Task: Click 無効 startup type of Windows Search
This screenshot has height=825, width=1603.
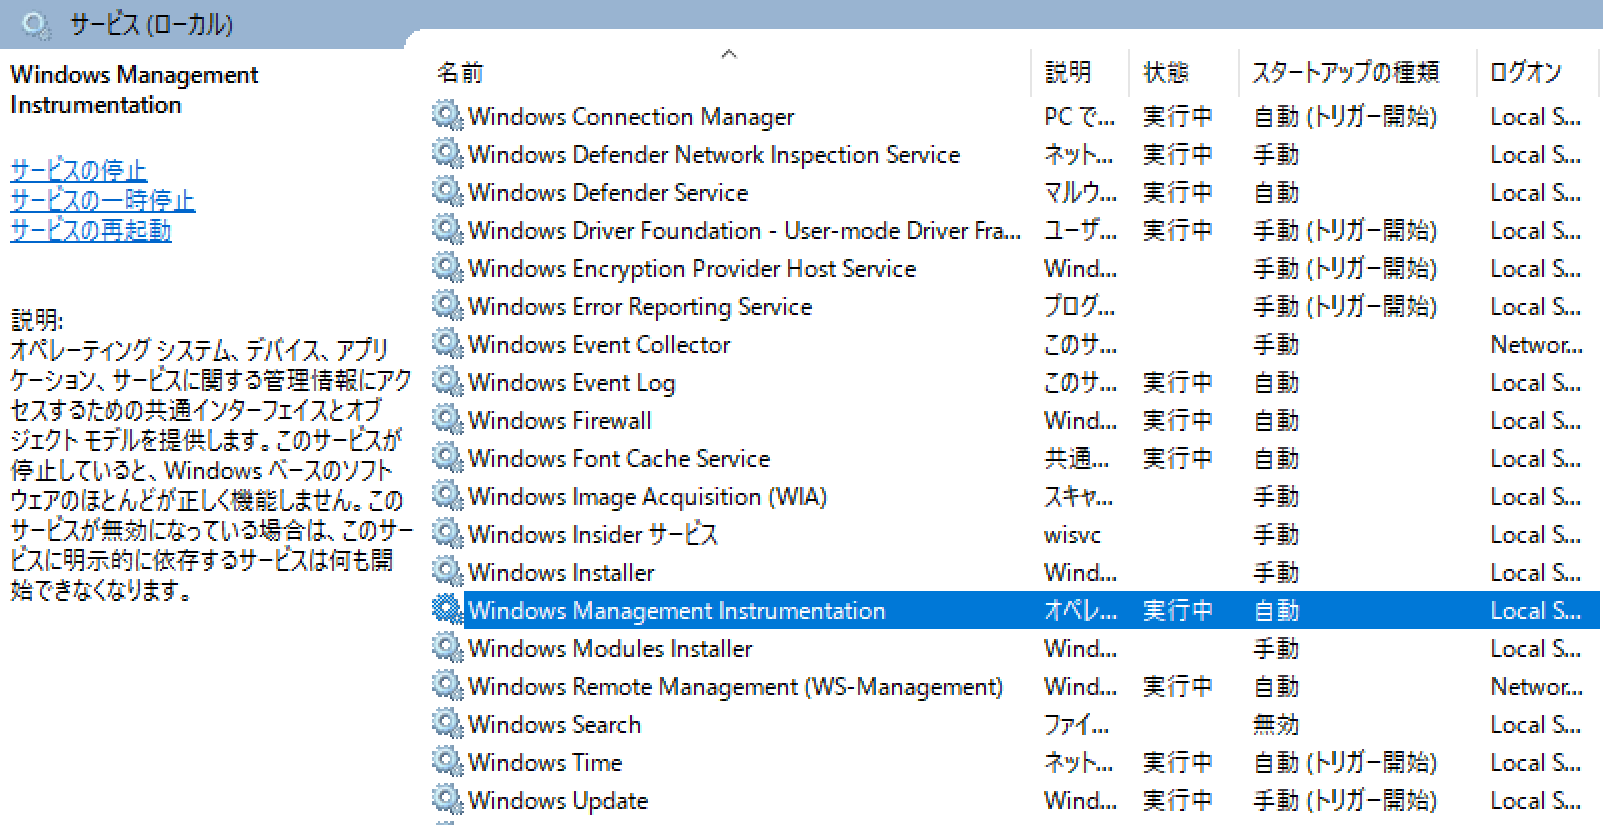Action: point(1276,725)
